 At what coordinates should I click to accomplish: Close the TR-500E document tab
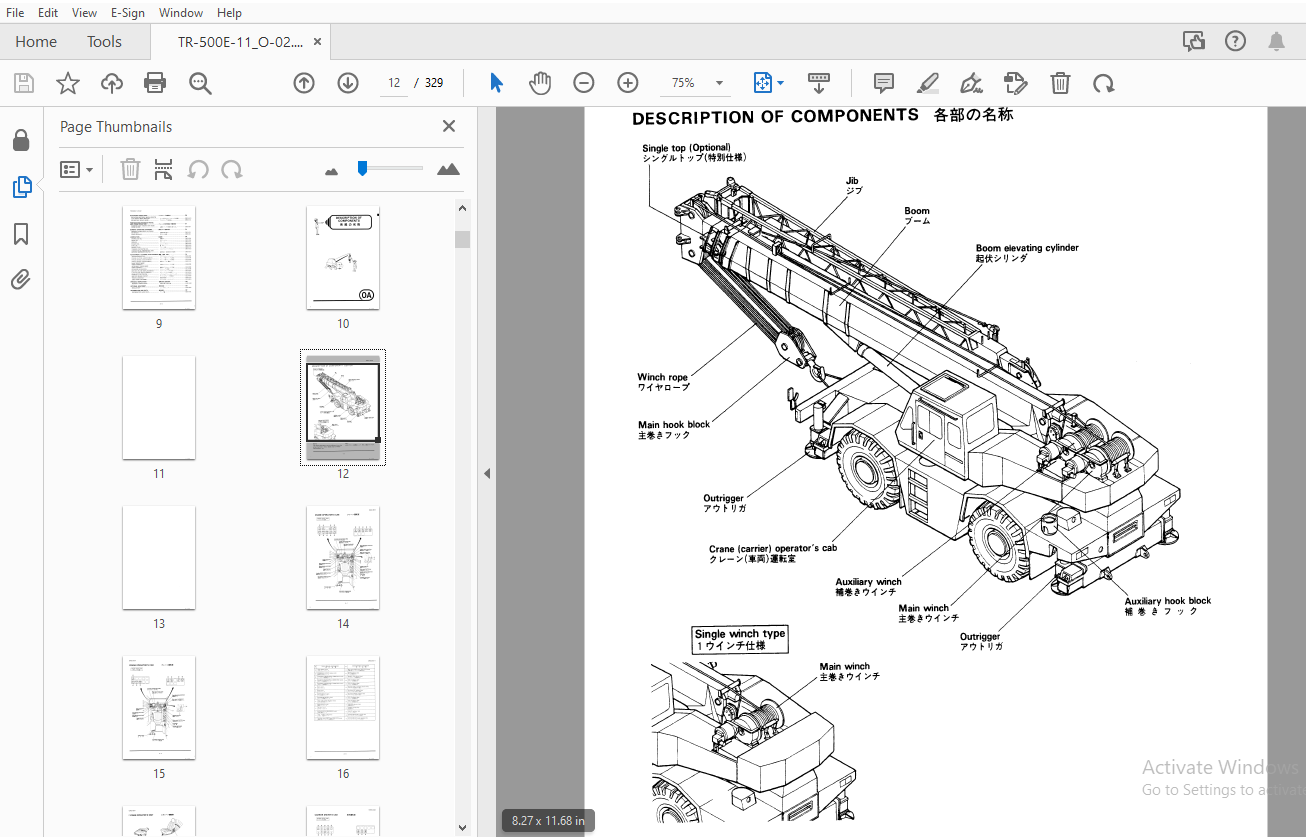point(318,42)
